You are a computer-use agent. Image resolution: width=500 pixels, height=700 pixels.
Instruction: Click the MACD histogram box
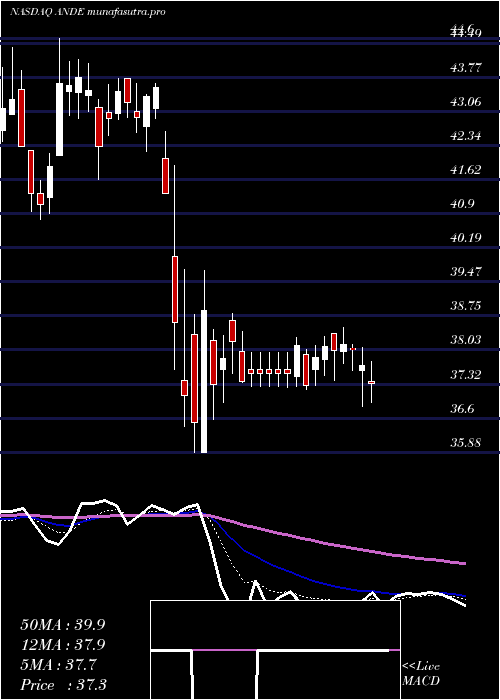(275, 650)
